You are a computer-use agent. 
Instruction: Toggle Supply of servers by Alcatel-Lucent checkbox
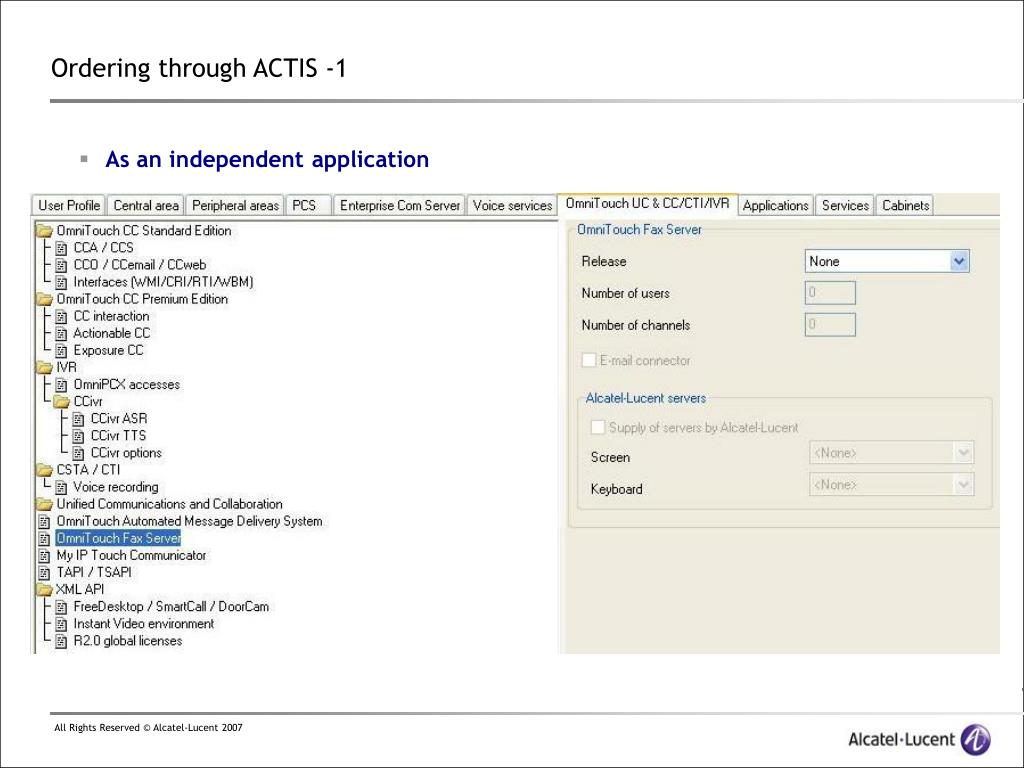598,427
